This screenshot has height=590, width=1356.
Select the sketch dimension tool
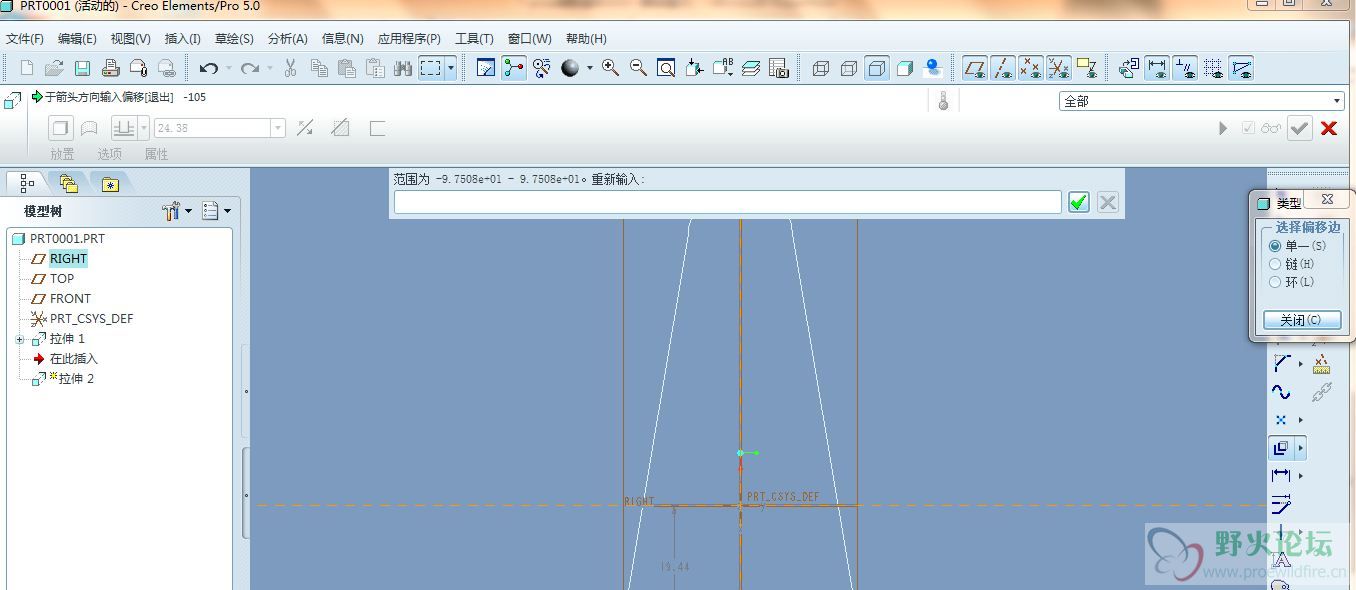1281,476
